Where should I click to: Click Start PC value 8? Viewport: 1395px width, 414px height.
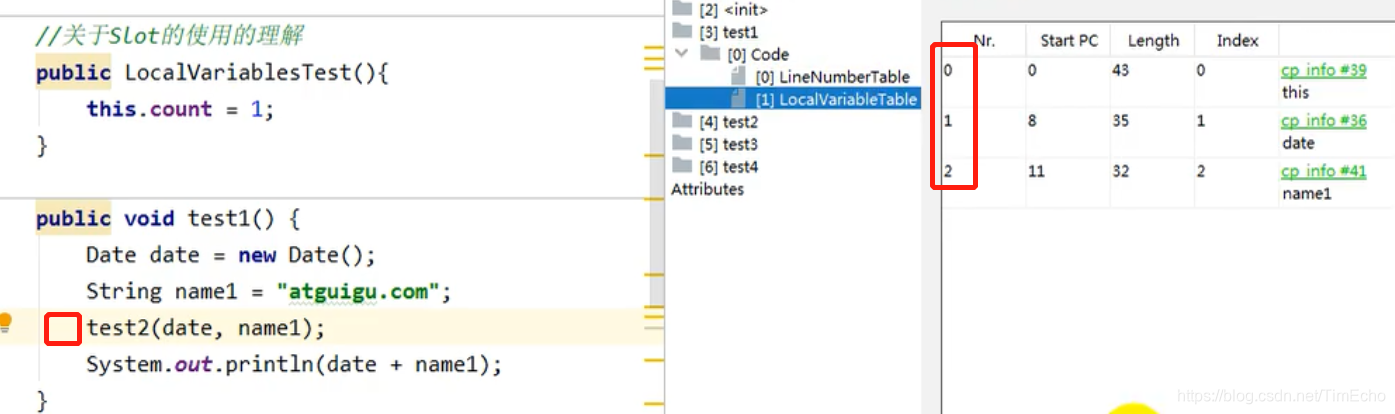[1031, 120]
